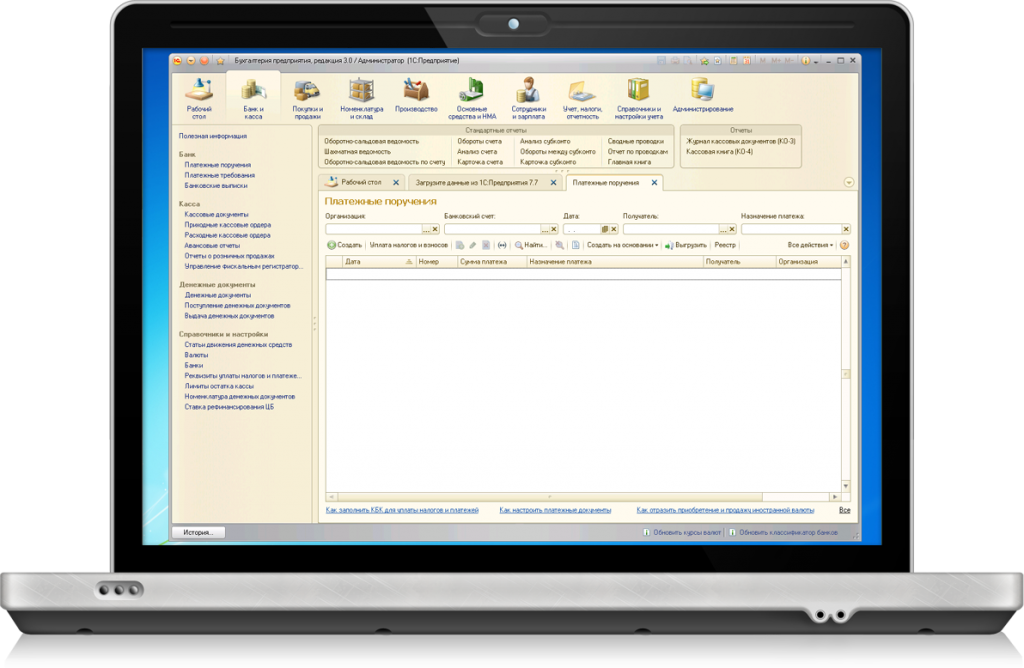Viewport: 1024px width, 668px height.
Task: Clear the Назначение платежа filter field
Action: pyautogui.click(x=846, y=229)
